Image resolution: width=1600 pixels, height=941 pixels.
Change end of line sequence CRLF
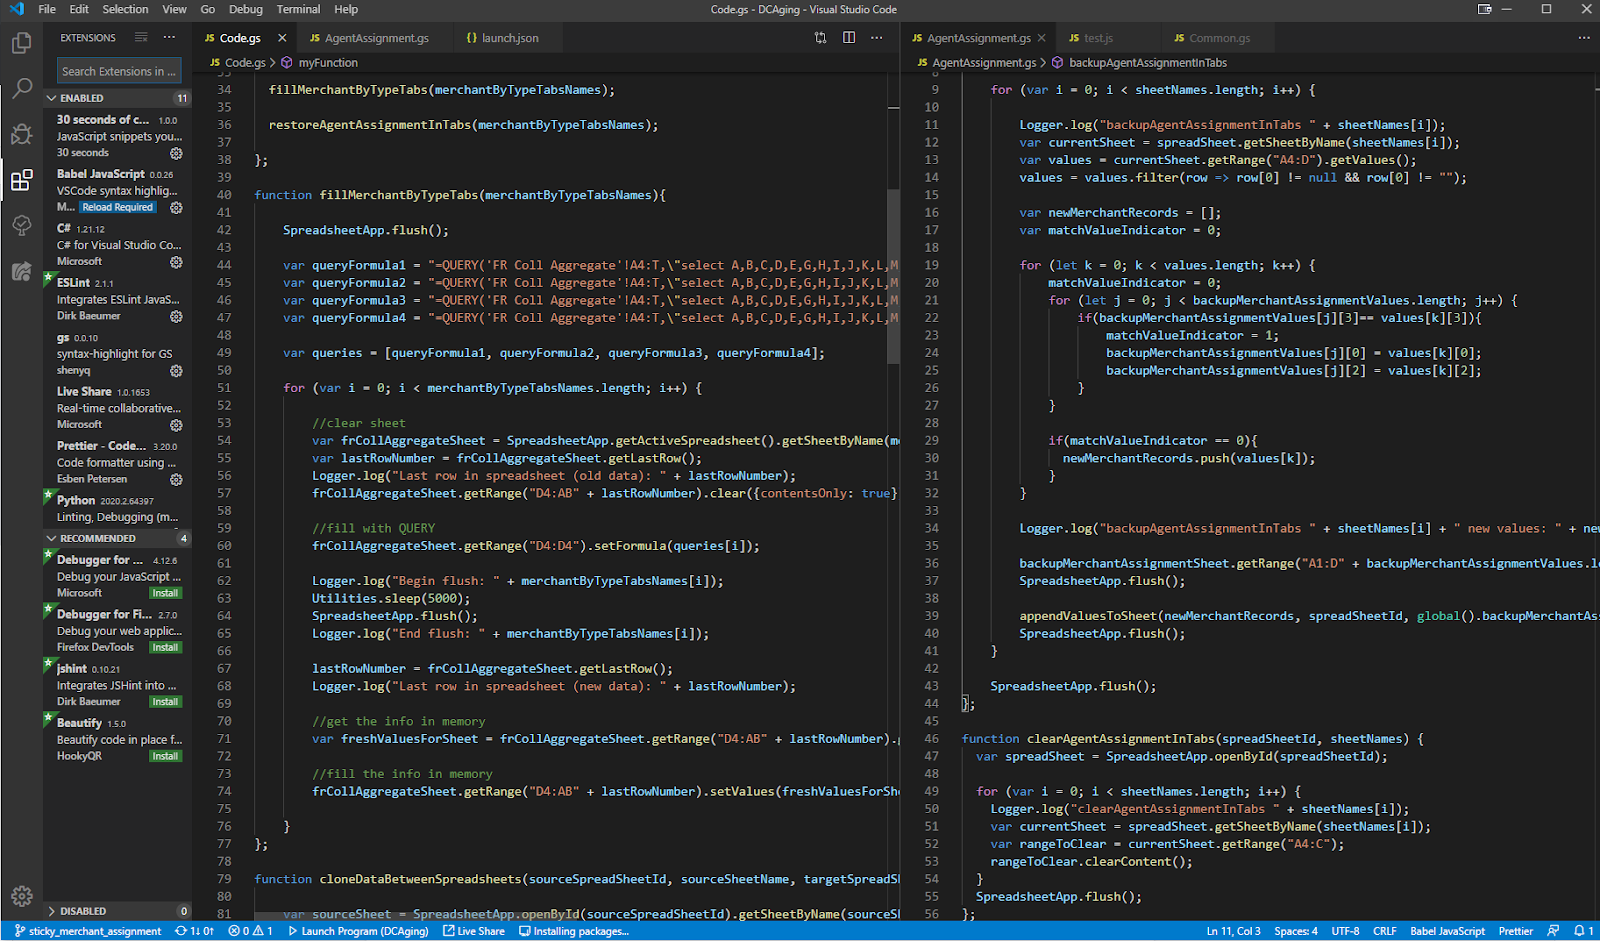tap(1385, 931)
